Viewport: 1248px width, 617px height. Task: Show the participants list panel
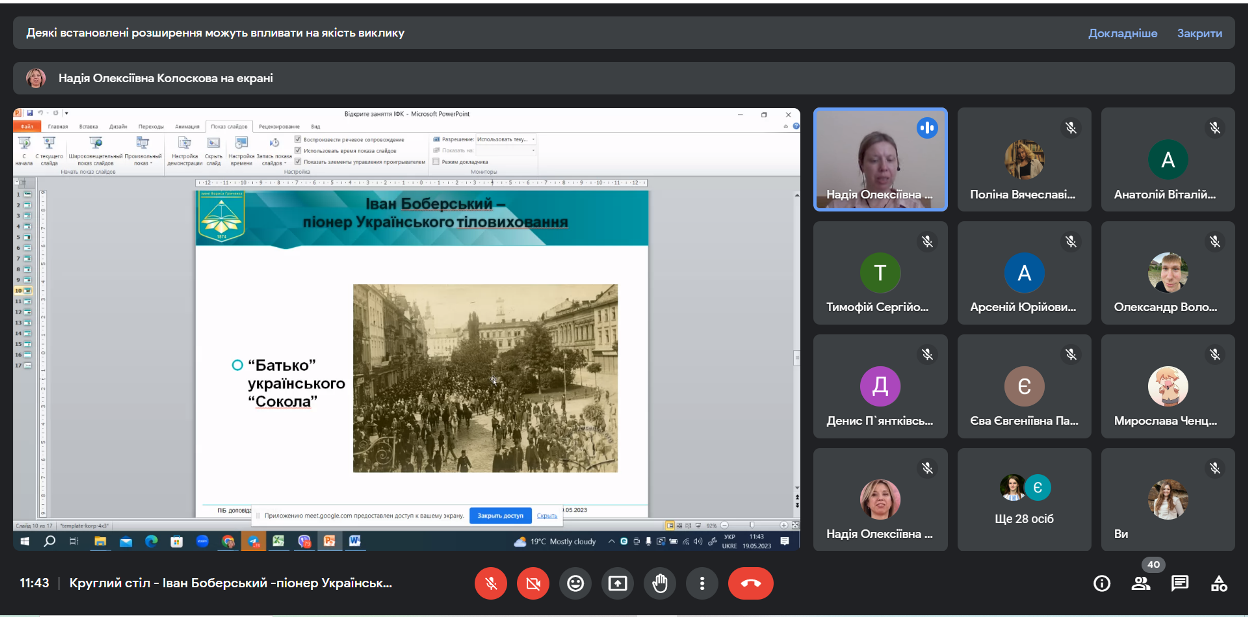(x=1141, y=584)
